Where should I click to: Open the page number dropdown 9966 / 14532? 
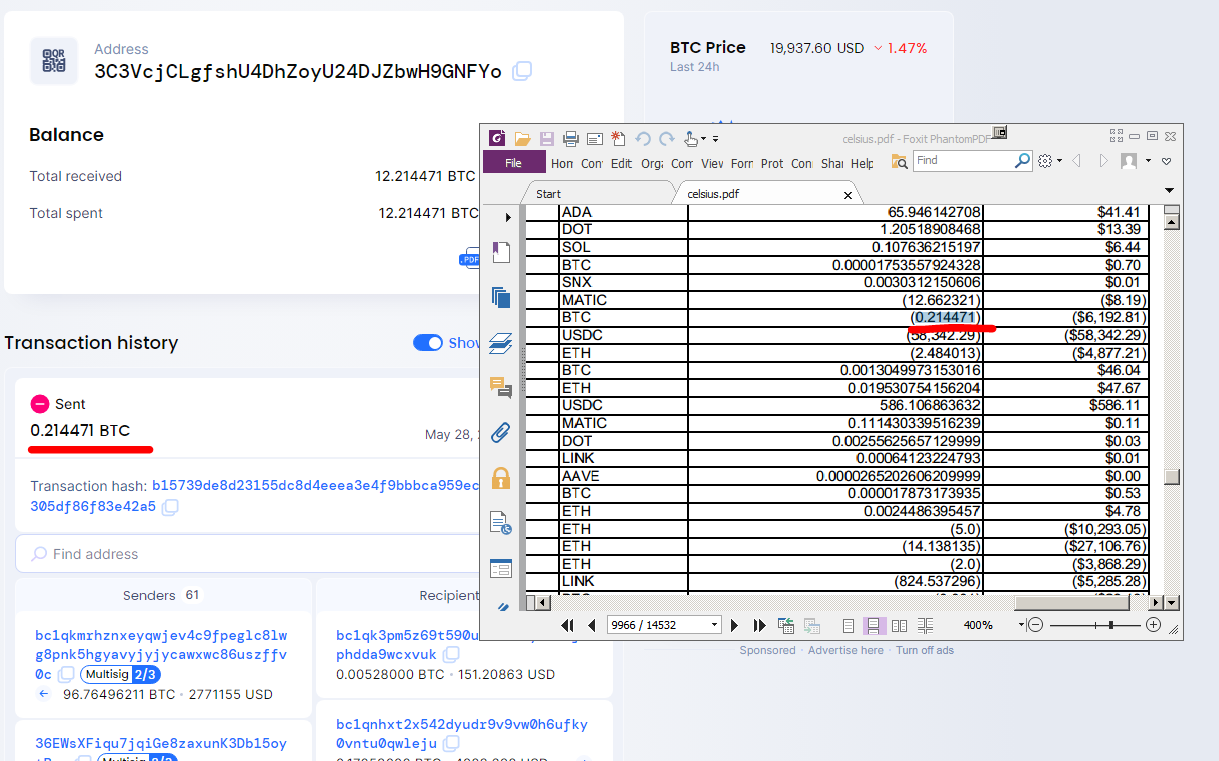coord(714,625)
